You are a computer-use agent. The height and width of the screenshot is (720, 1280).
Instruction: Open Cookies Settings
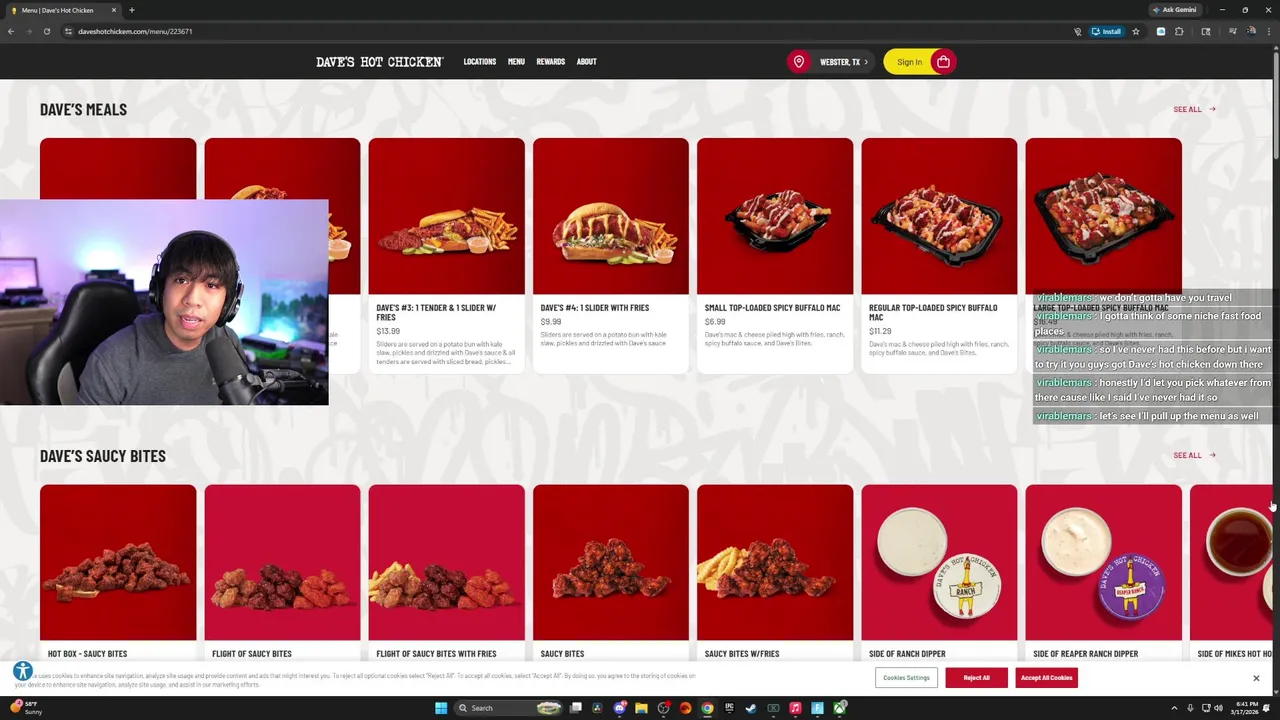(x=906, y=677)
